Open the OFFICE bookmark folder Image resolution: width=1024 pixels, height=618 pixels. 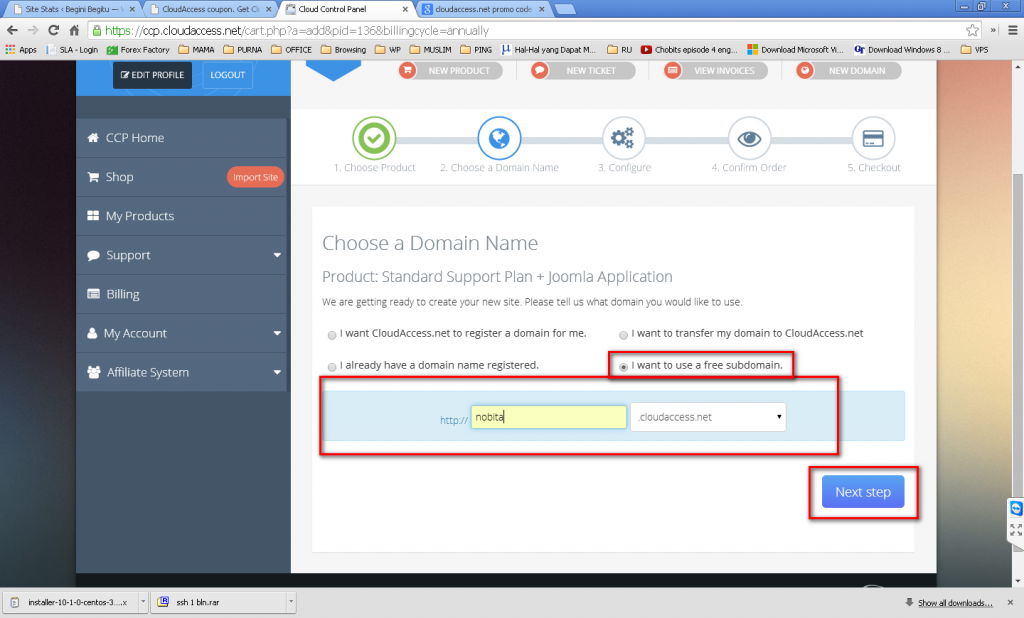click(291, 50)
